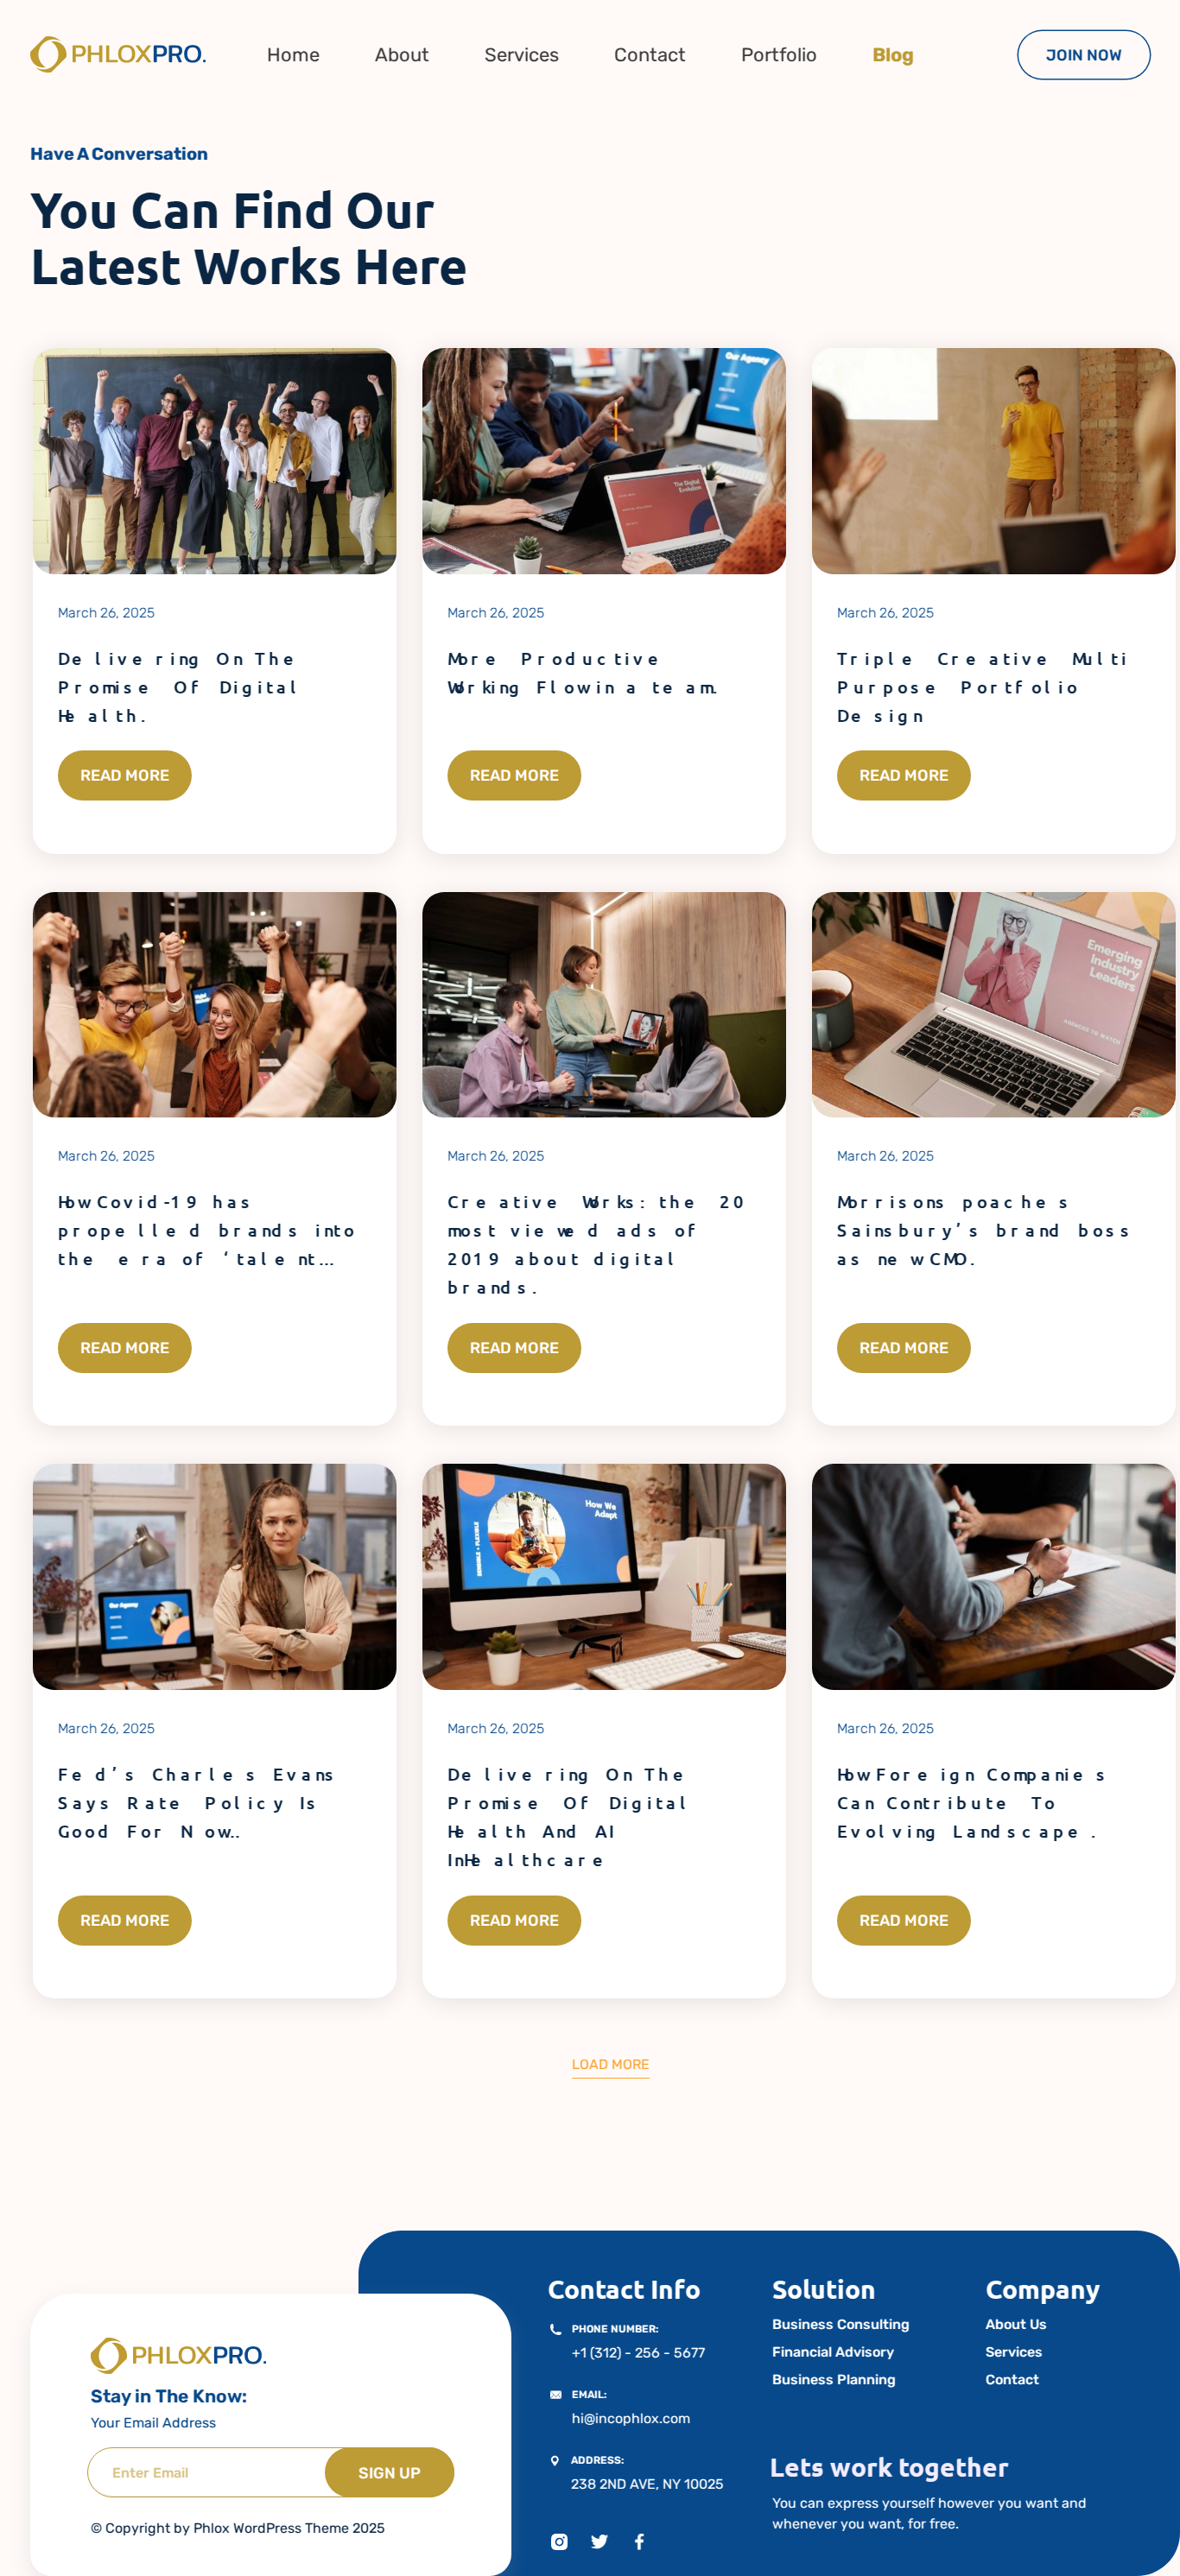Open the team cheering blackboard thumbnail
The width and height of the screenshot is (1180, 2576).
click(x=214, y=461)
